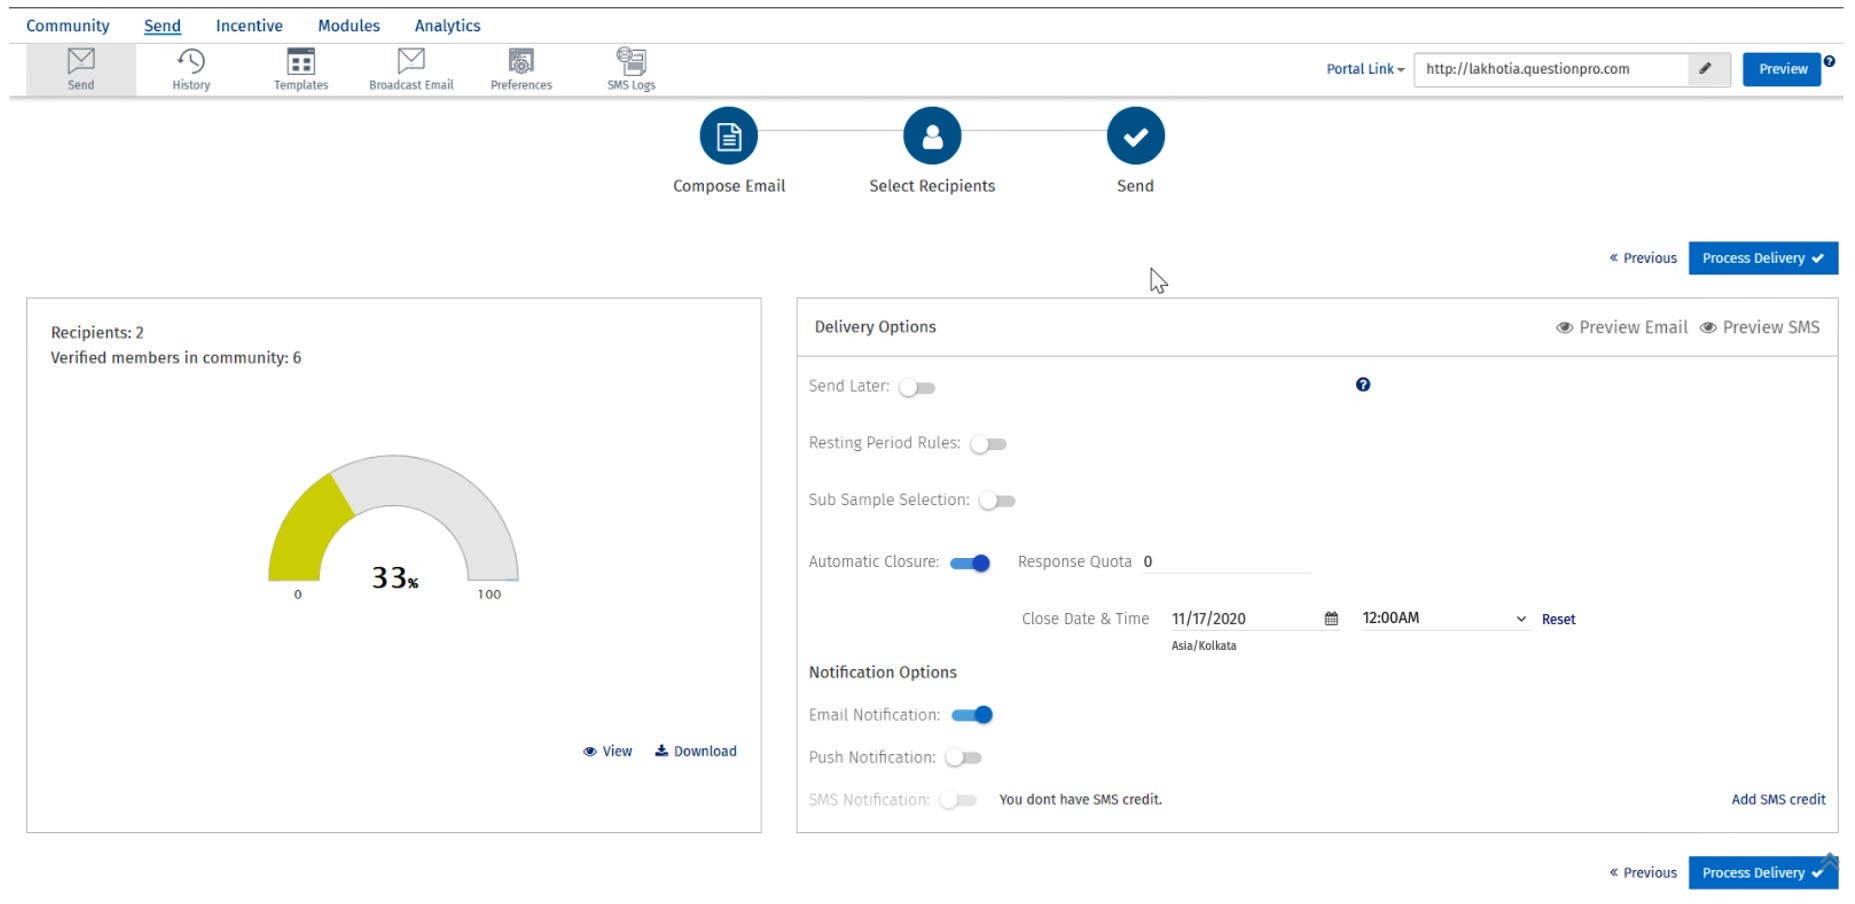Disable Automatic Closure
Image resolution: width=1855 pixels, height=904 pixels.
point(968,563)
